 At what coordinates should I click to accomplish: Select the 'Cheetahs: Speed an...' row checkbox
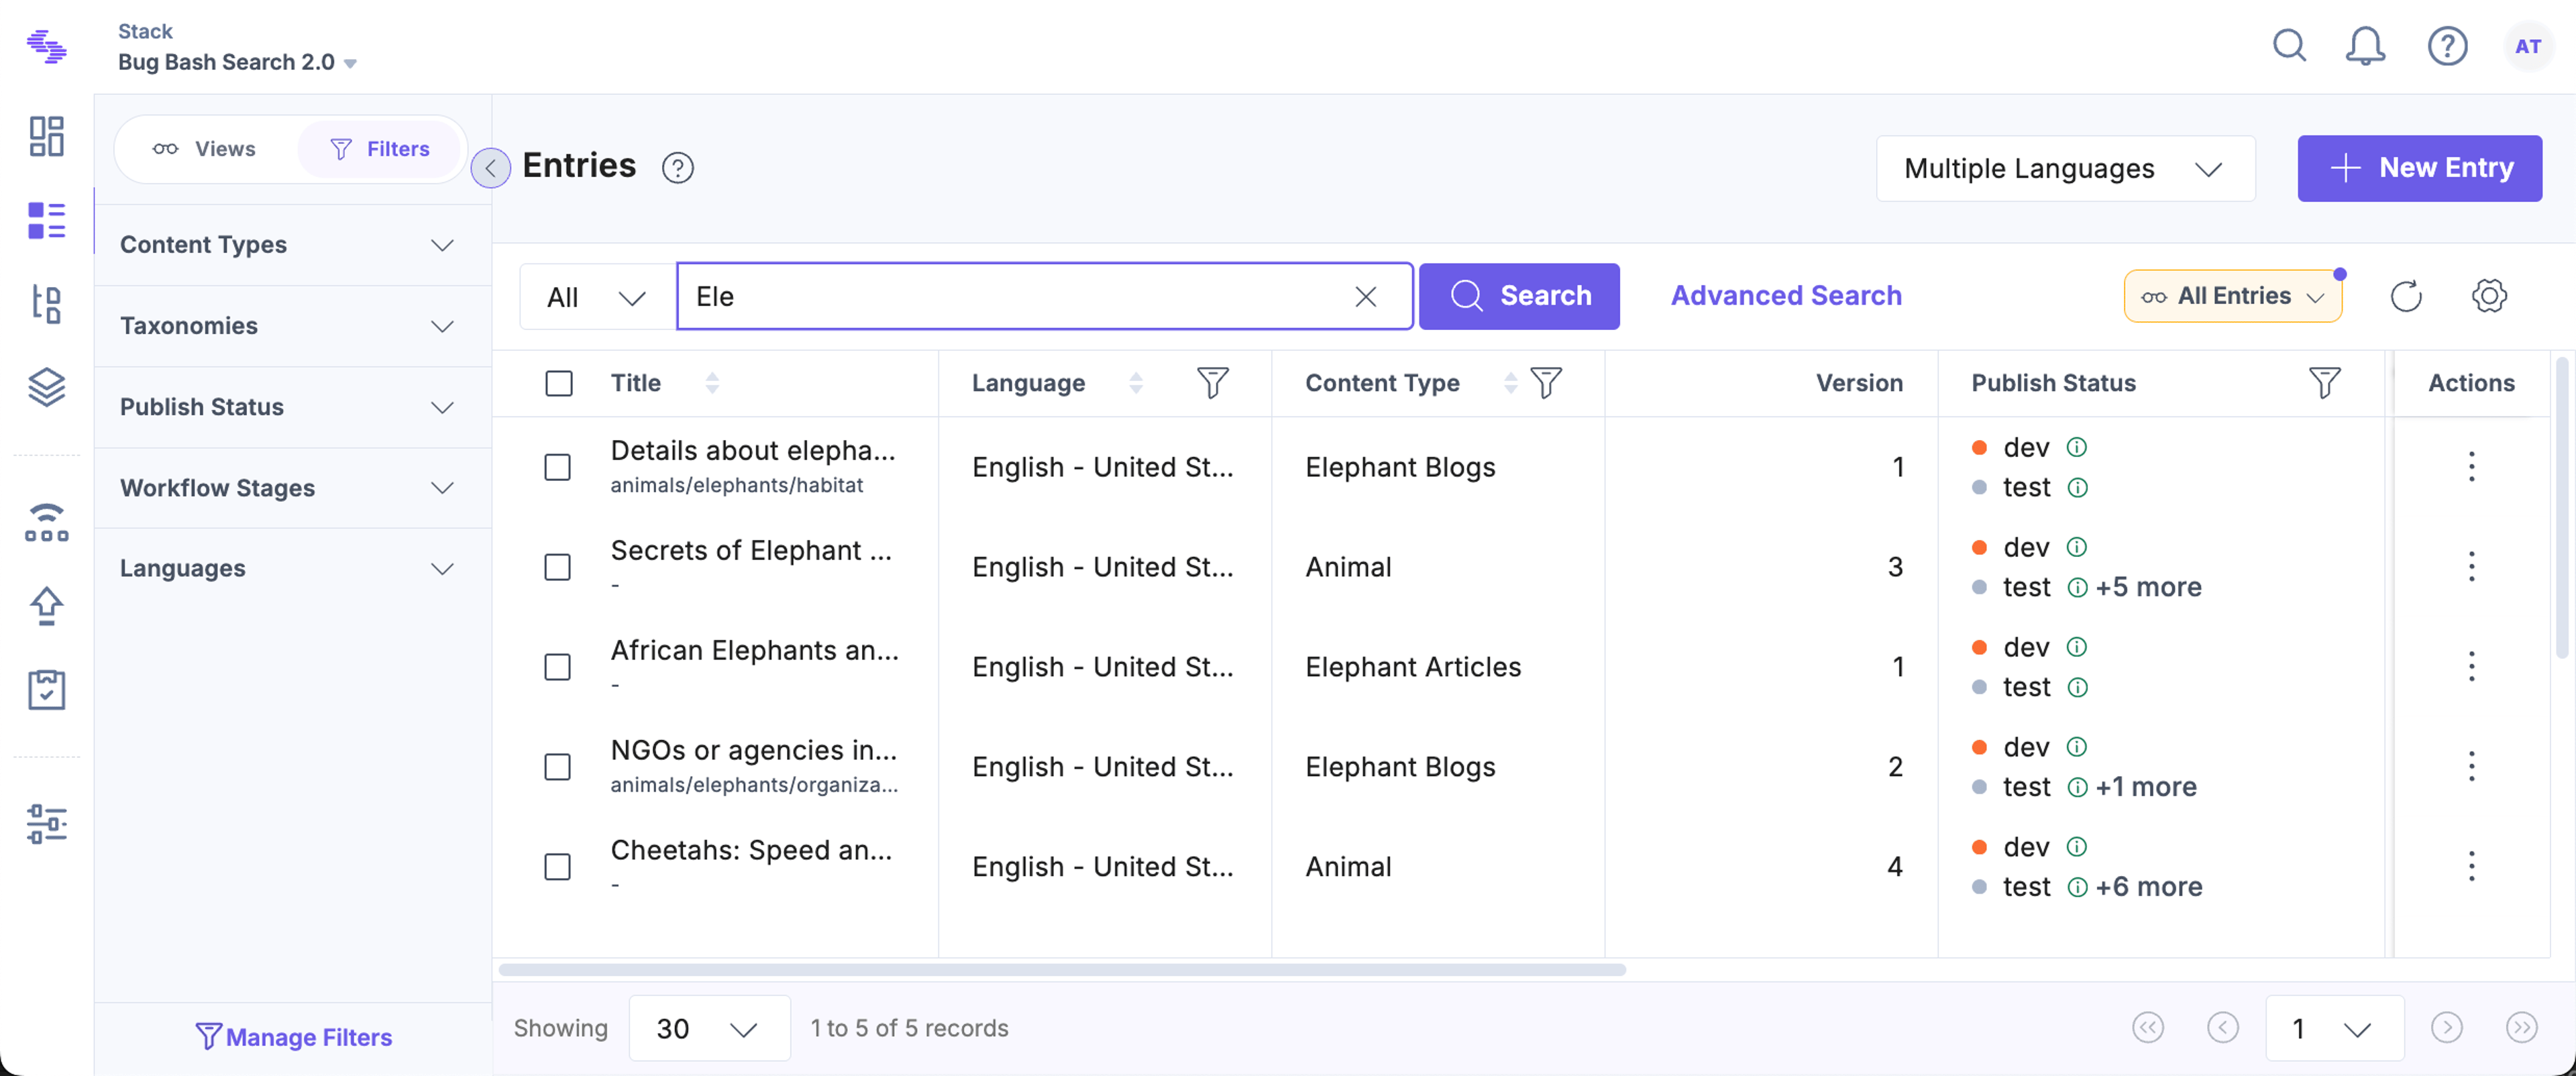[557, 867]
